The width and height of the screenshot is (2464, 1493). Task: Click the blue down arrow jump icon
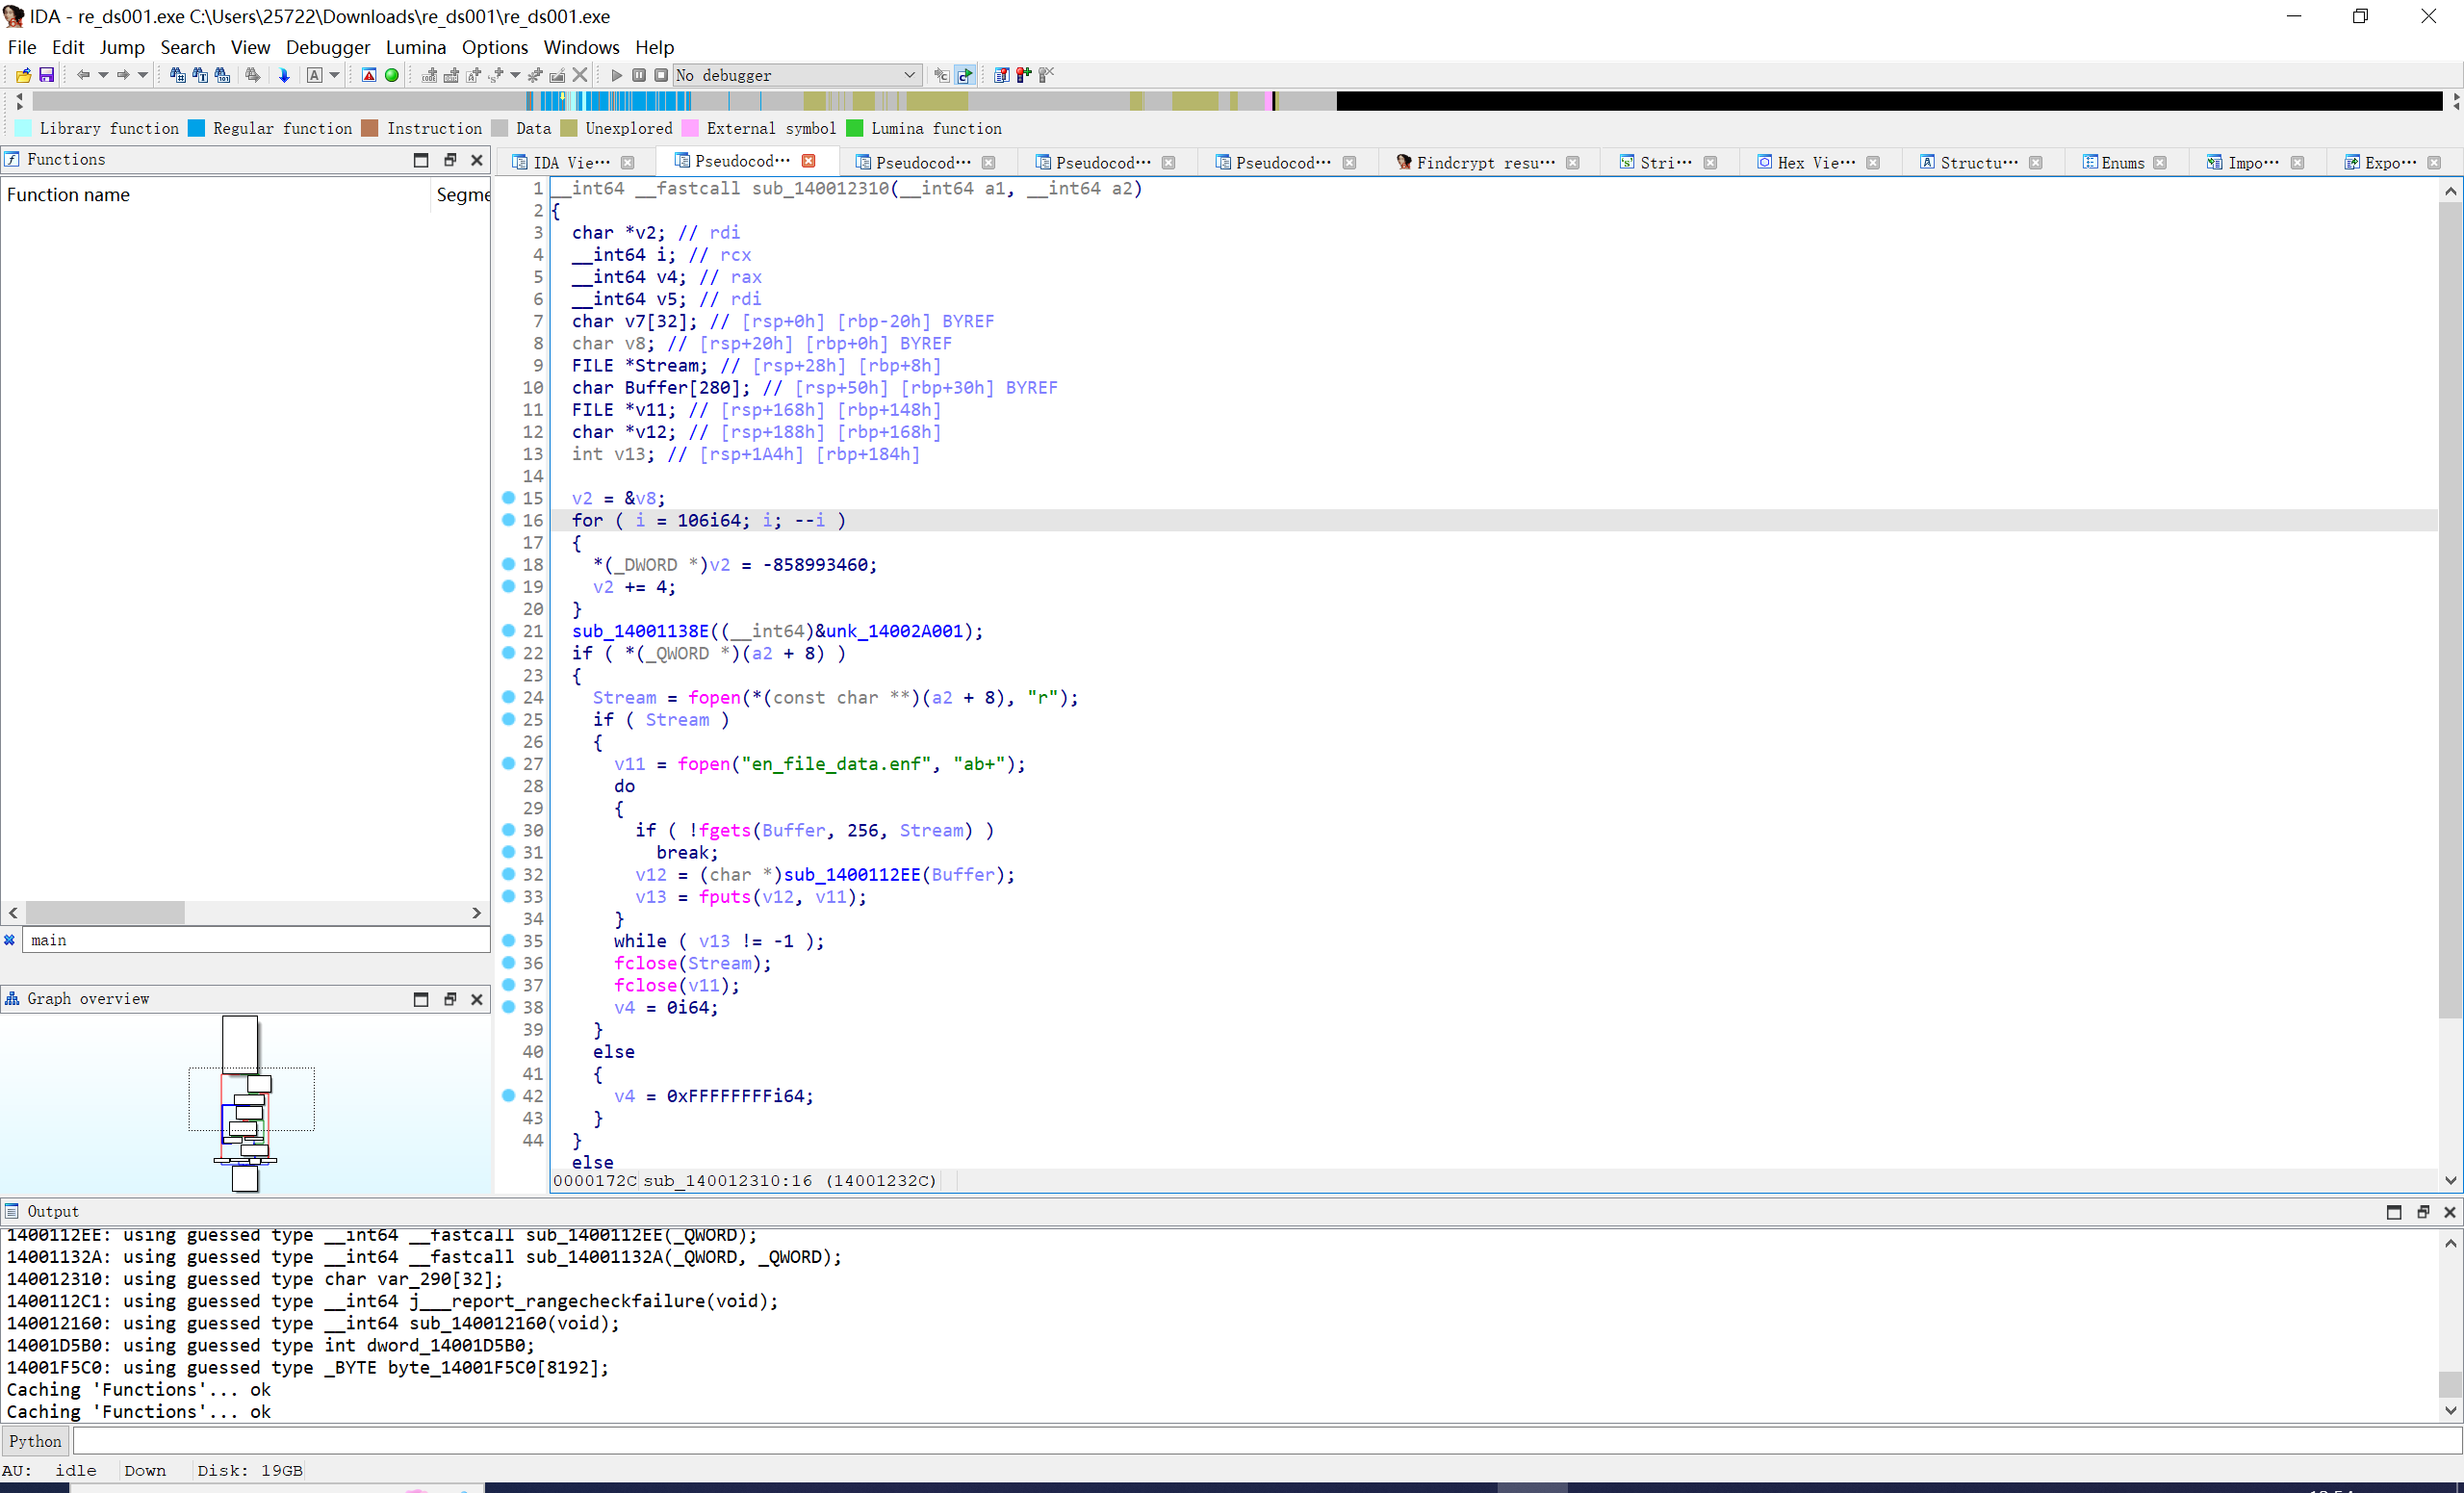(284, 75)
